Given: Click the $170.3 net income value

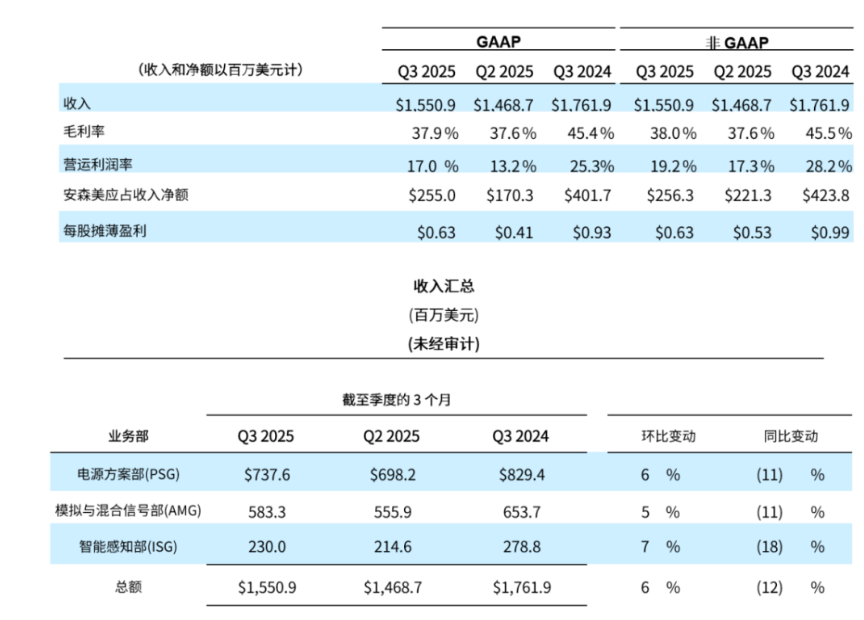Looking at the screenshot, I should pos(510,196).
